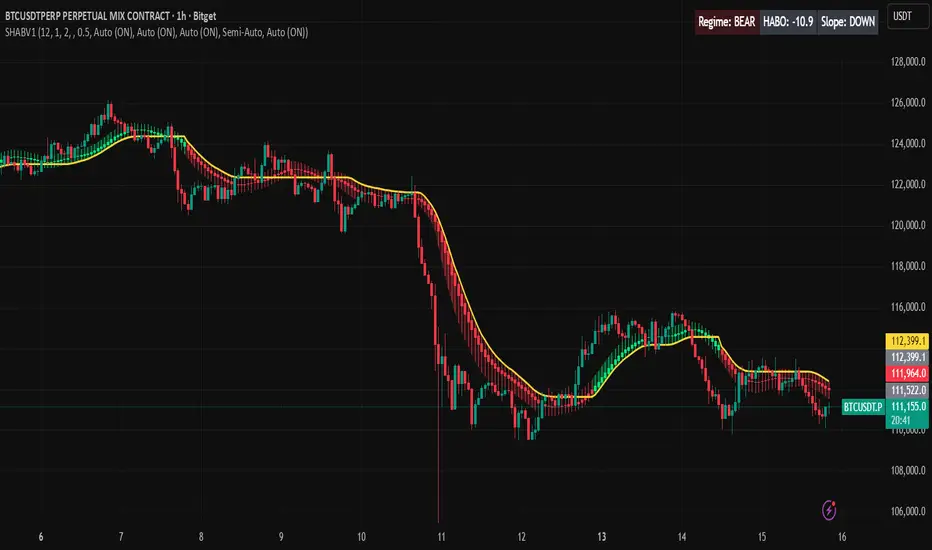Click date 11 on the time axis
This screenshot has height=550, width=932.
[441, 537]
